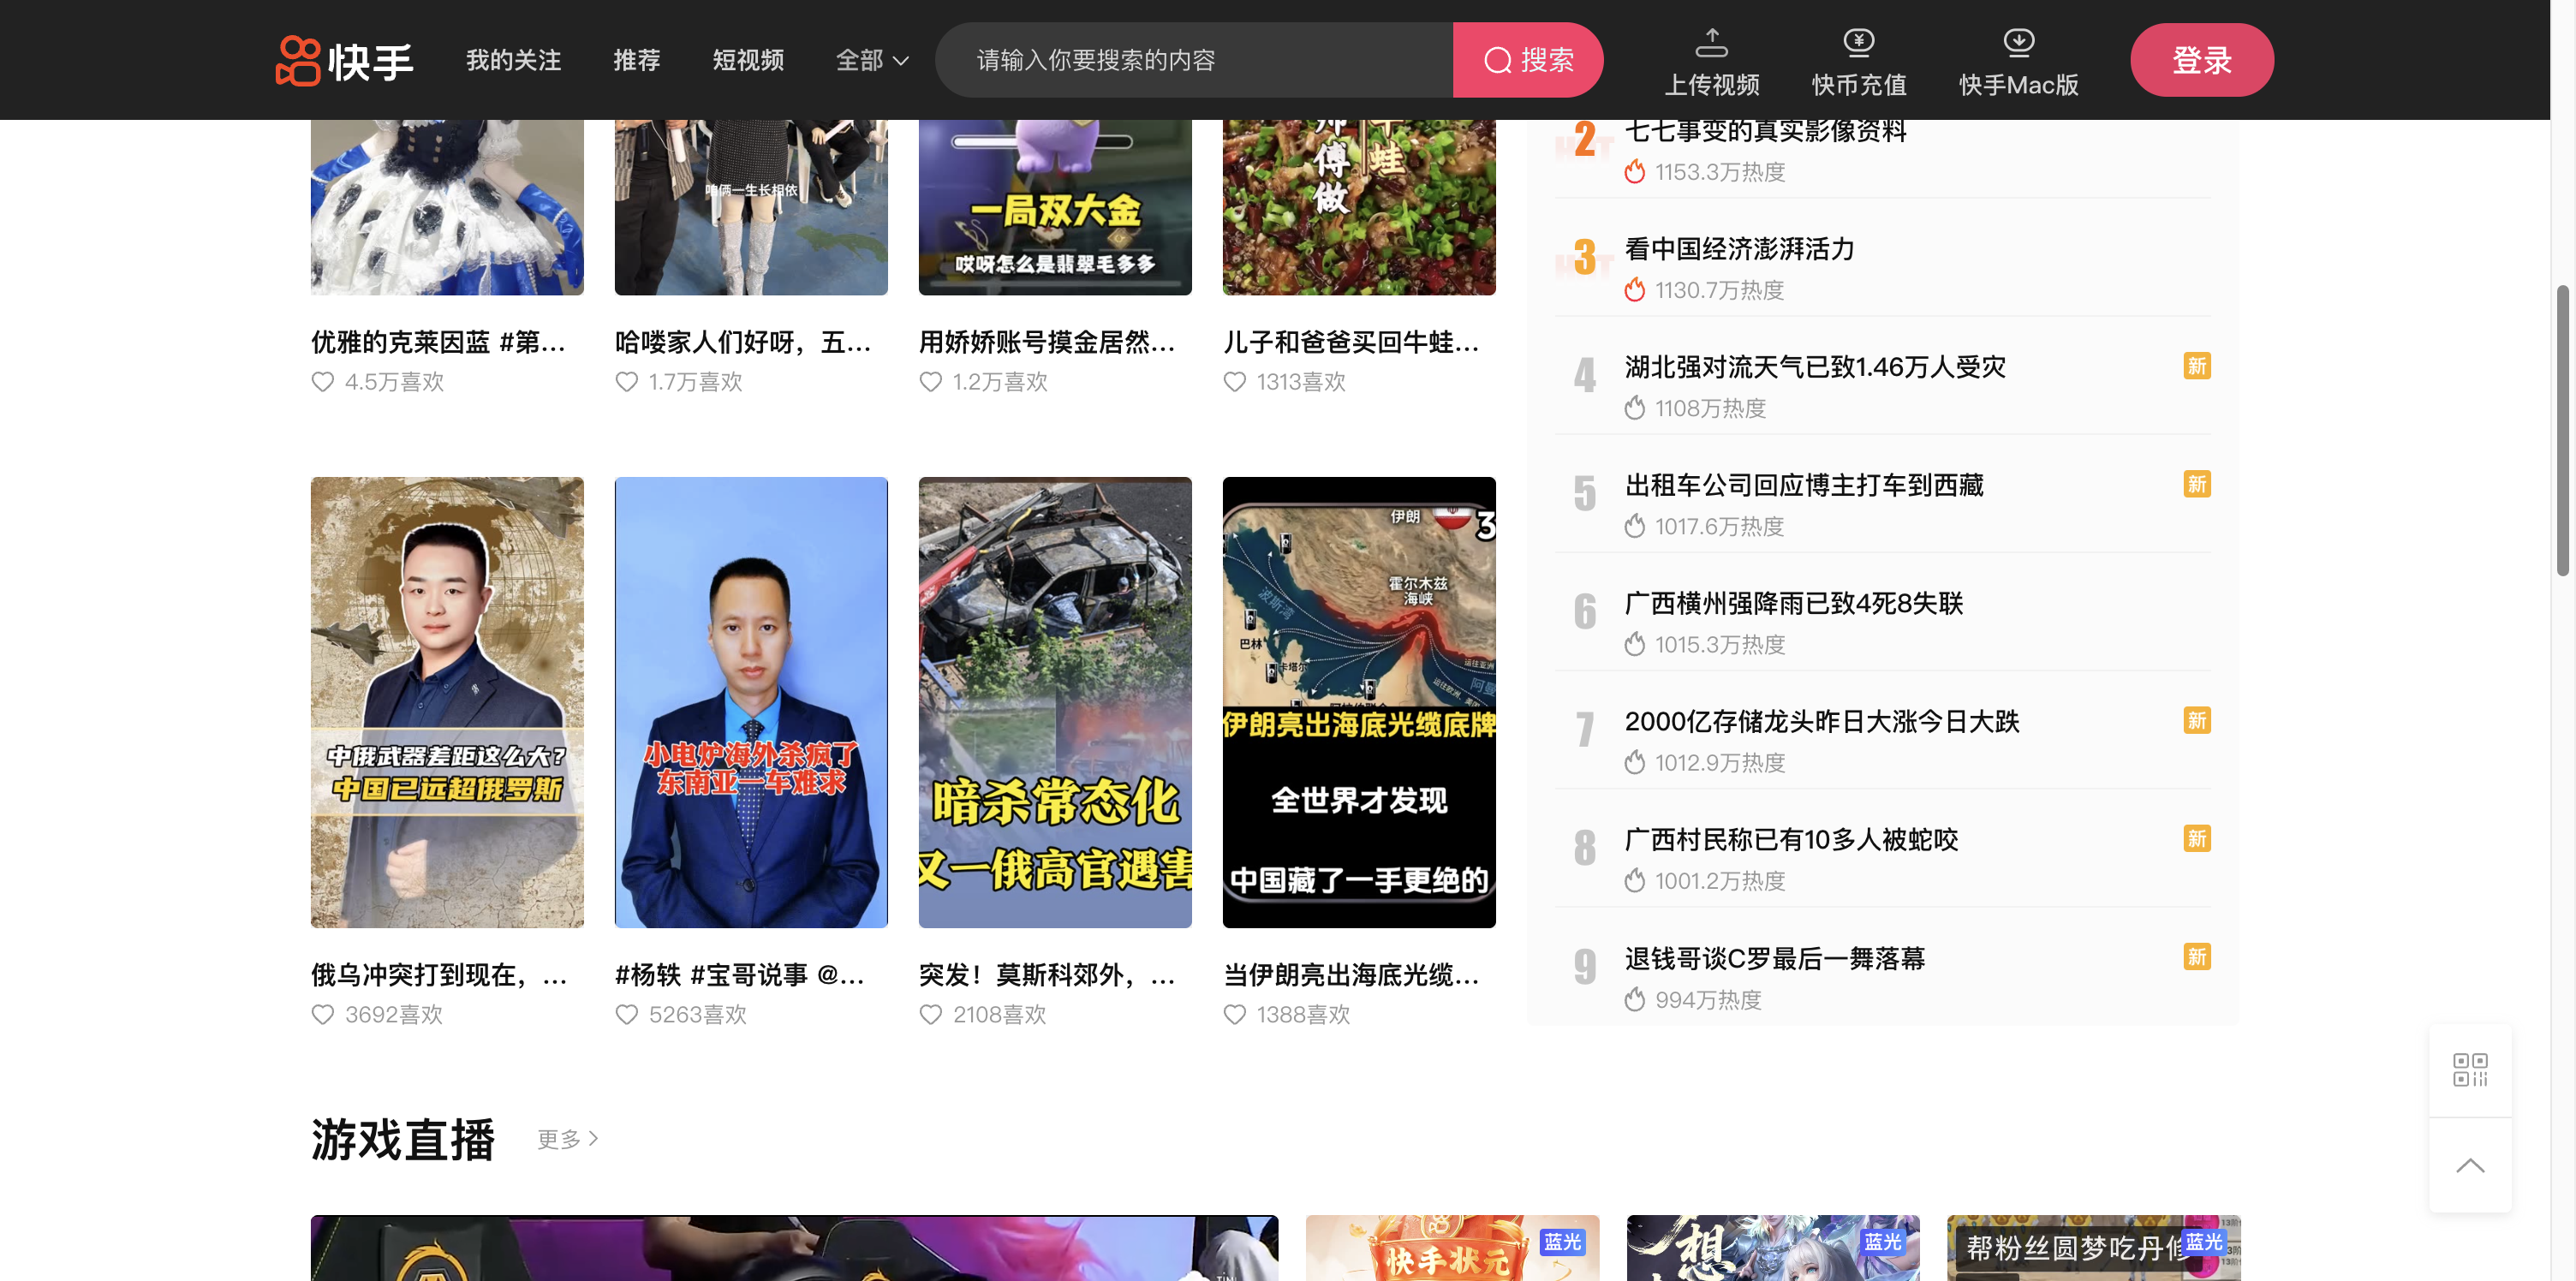2576x1281 pixels.
Task: Open live stream thumbnail 帮粉丝圆梦吃丹
Action: pyautogui.click(x=2093, y=1248)
